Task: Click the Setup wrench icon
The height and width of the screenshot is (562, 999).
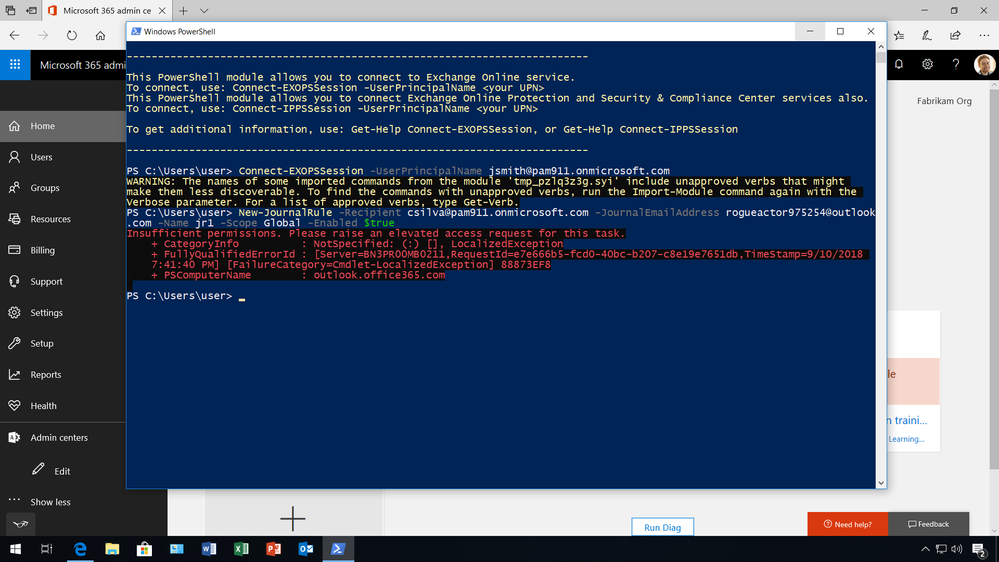Action: (14, 343)
